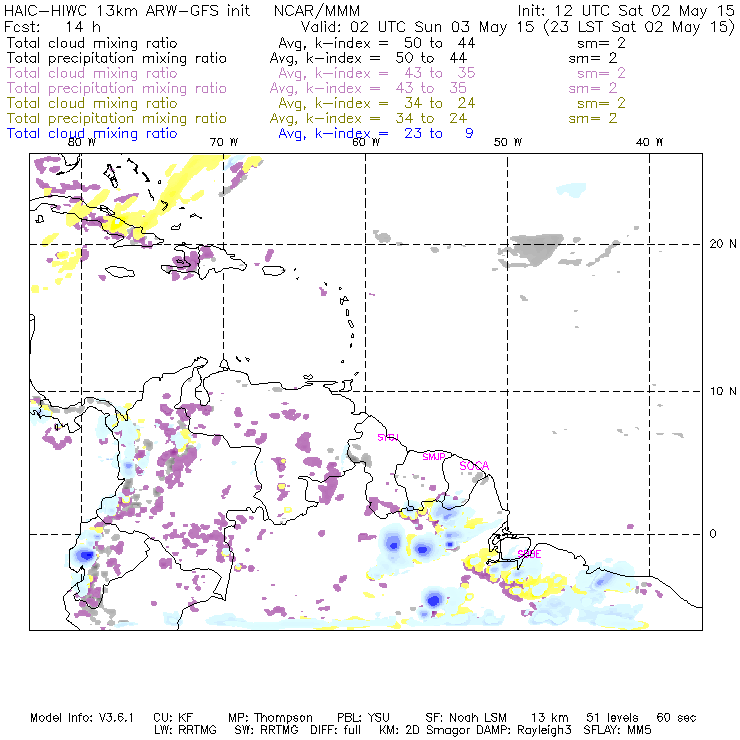Click the '0' equator latitude label
740x740 pixels.
[x=713, y=534]
